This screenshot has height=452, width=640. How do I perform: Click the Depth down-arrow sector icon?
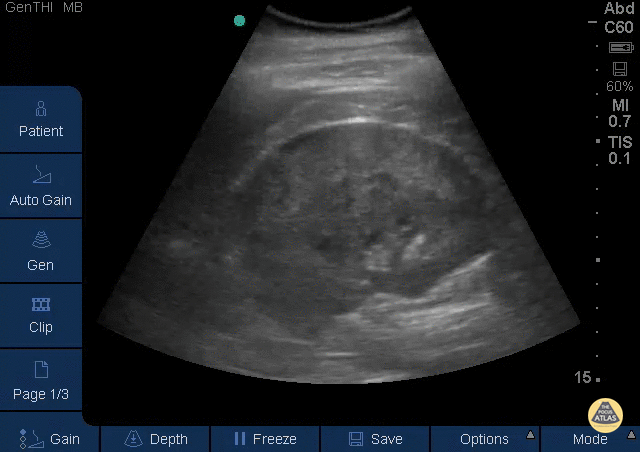pyautogui.click(x=133, y=439)
